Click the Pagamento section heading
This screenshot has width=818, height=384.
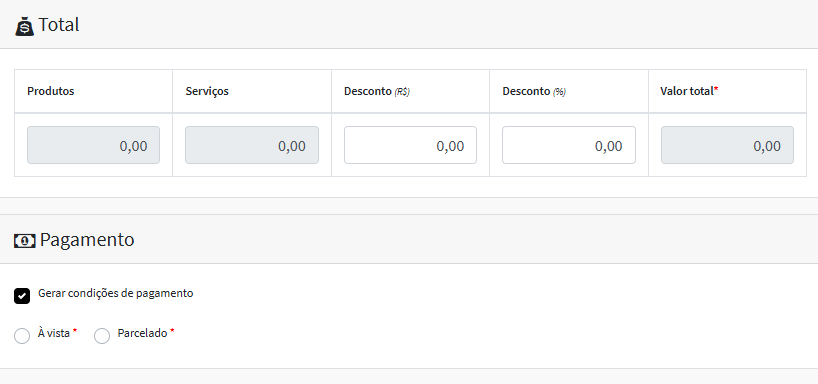pyautogui.click(x=87, y=240)
